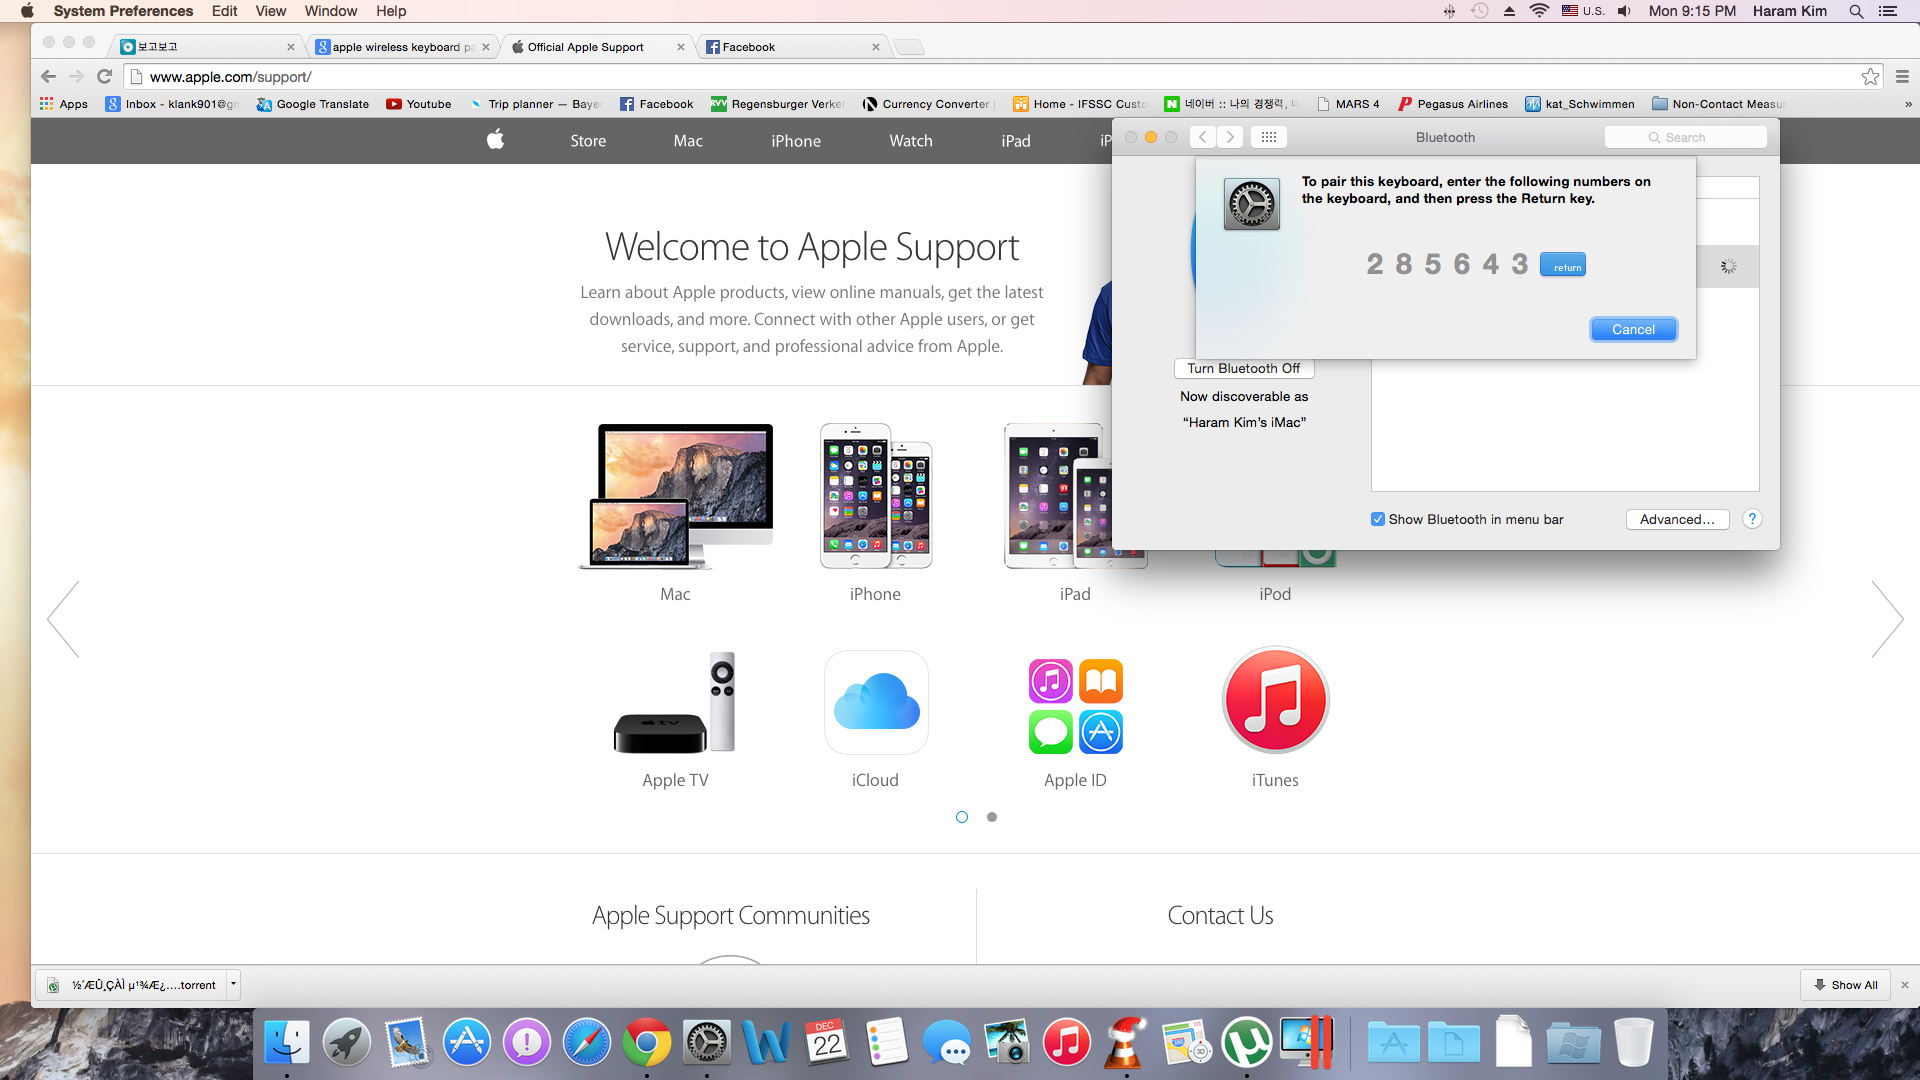Toggle Show Bluetooth in menu bar checkbox
1920x1080 pixels.
tap(1378, 519)
